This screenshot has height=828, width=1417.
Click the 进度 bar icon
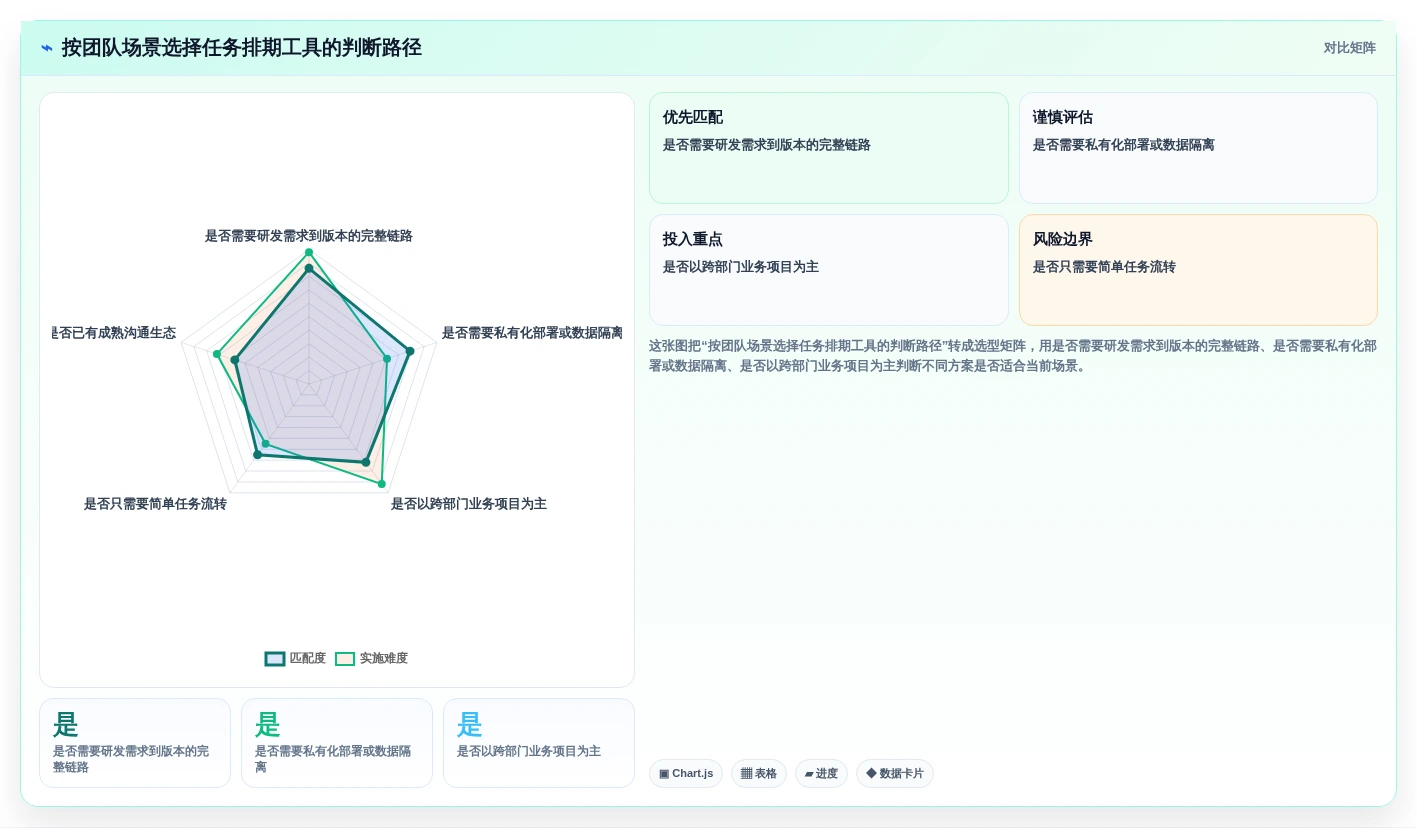809,774
